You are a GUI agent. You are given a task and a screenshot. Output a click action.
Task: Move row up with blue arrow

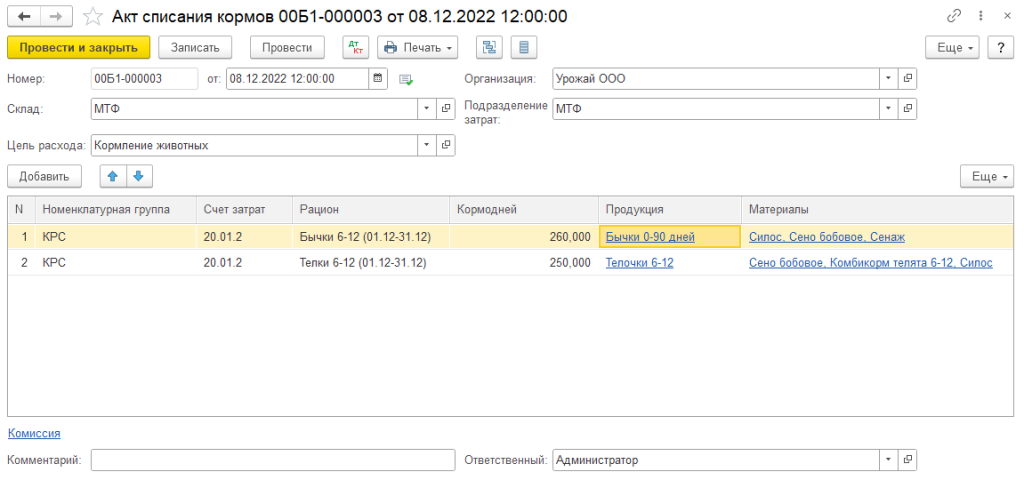pos(113,176)
